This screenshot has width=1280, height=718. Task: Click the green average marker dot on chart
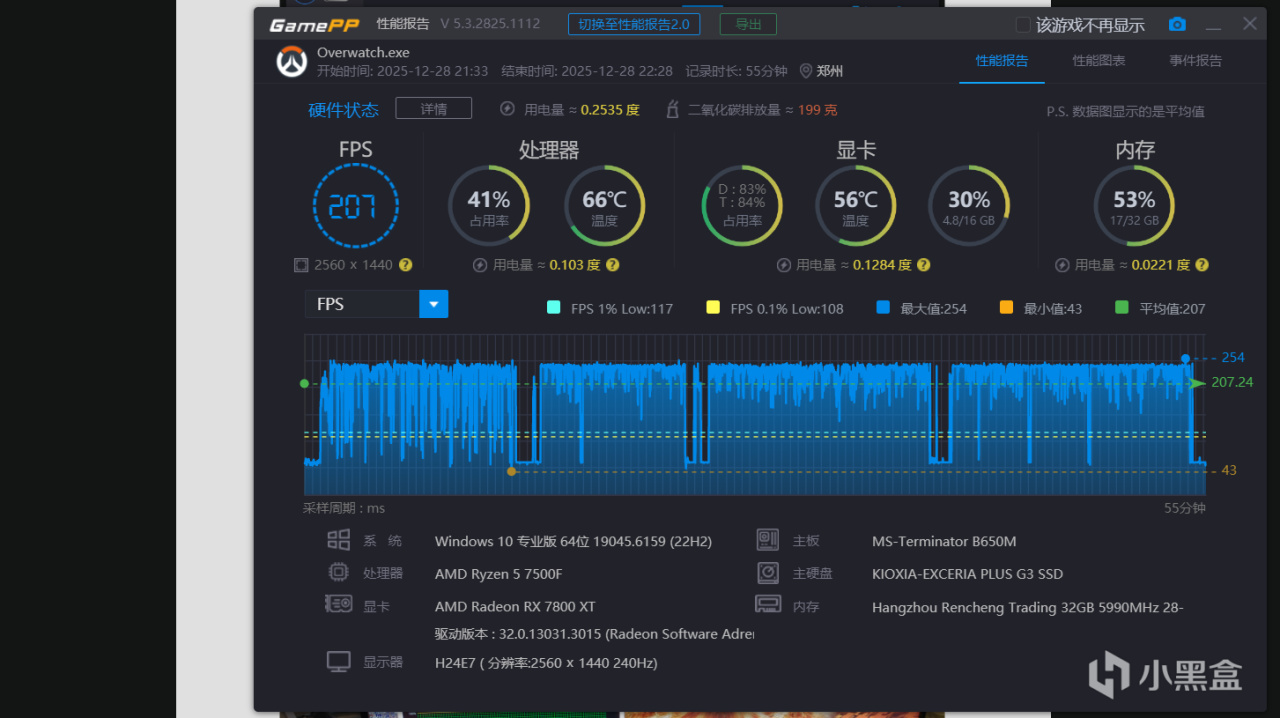click(304, 383)
